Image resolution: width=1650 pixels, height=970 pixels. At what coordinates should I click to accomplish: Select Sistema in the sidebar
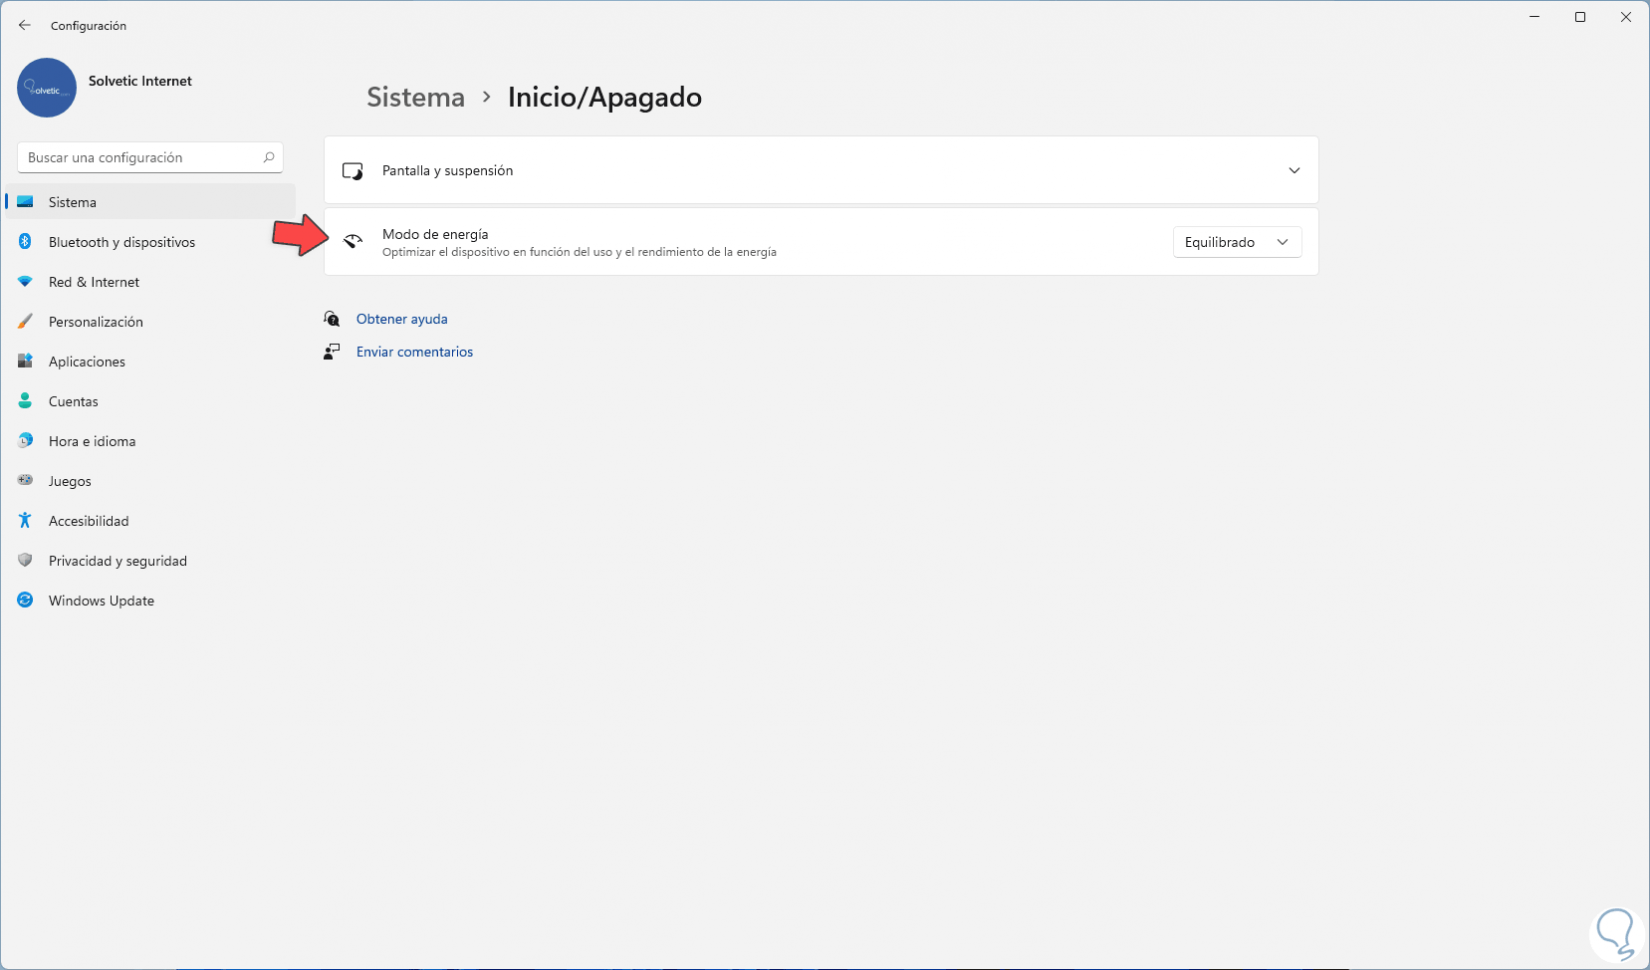pos(73,202)
